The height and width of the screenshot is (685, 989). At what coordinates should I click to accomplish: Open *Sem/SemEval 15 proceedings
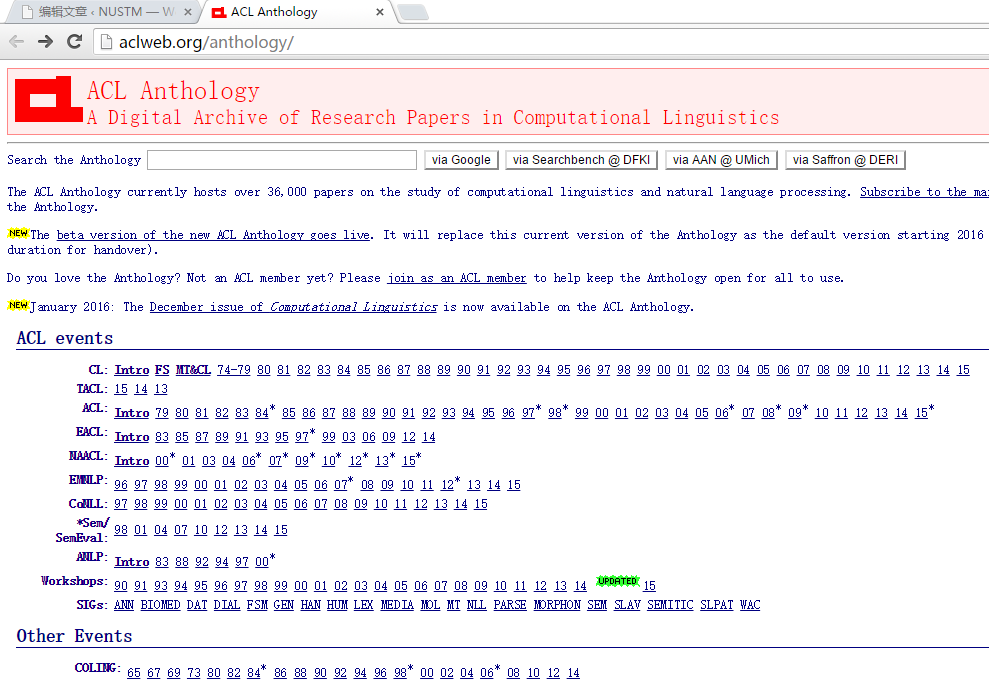coord(281,530)
